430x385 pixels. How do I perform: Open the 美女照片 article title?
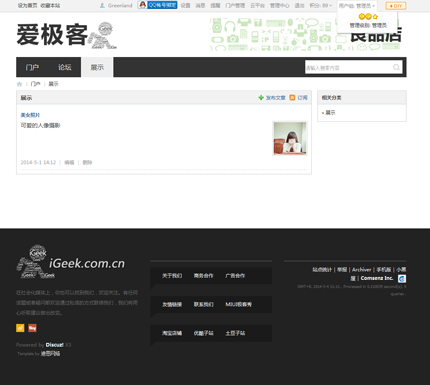coord(30,115)
